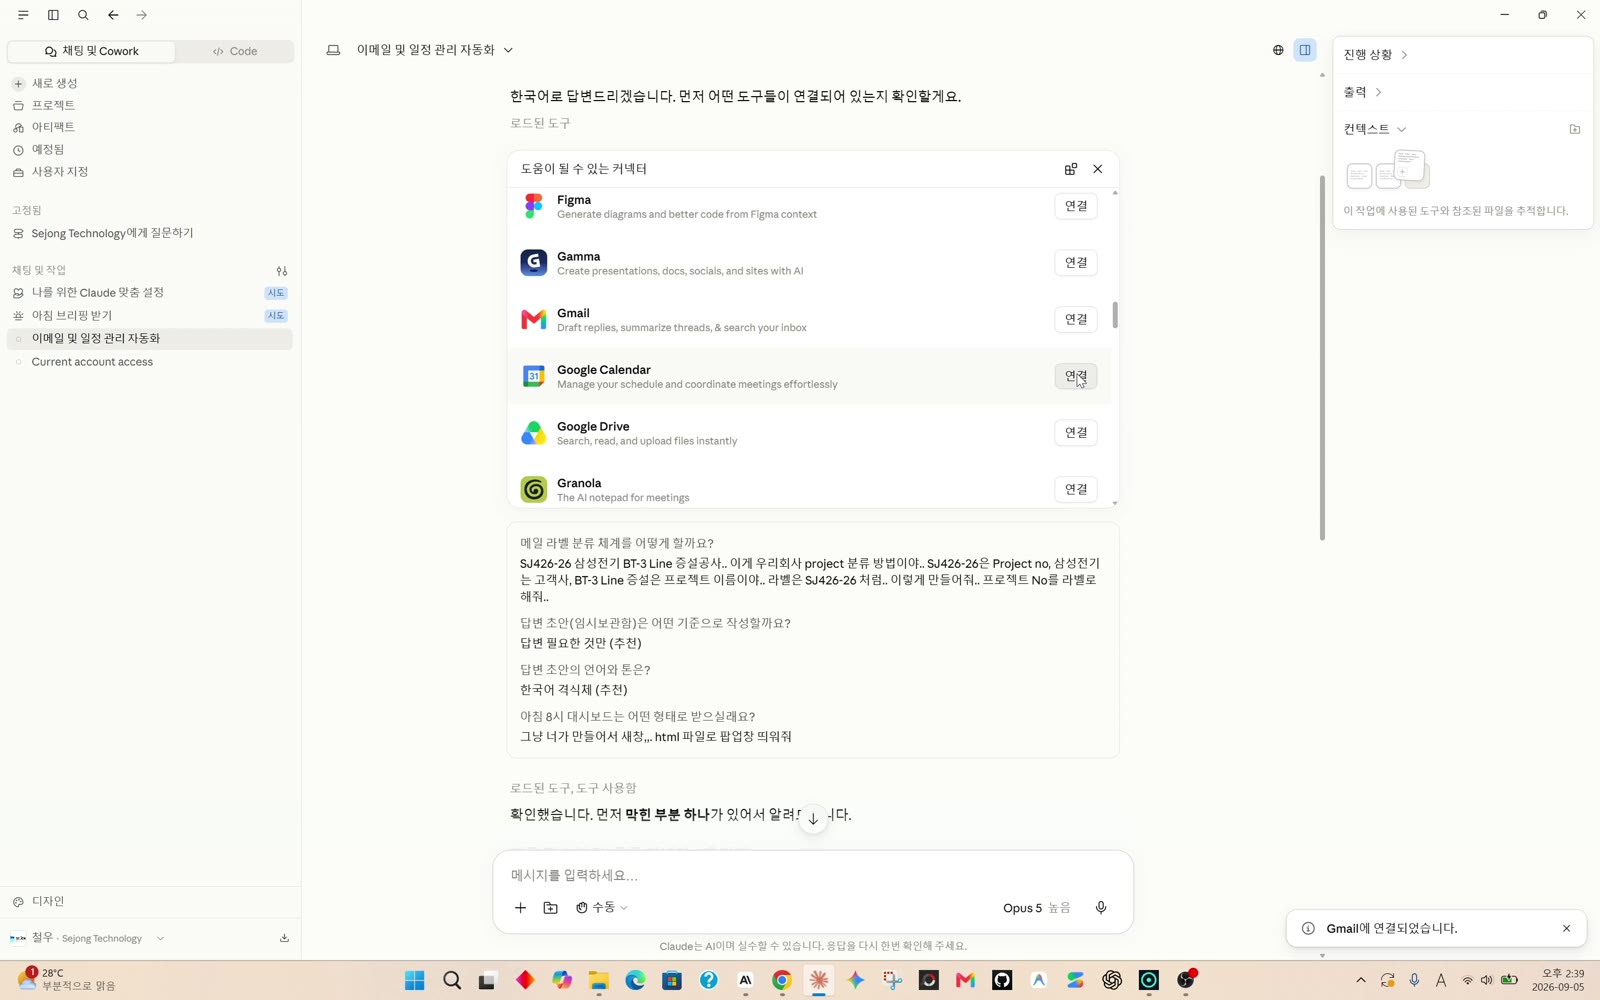Open the 수동 mode dropdown
Viewport: 1600px width, 1000px height.
point(602,908)
